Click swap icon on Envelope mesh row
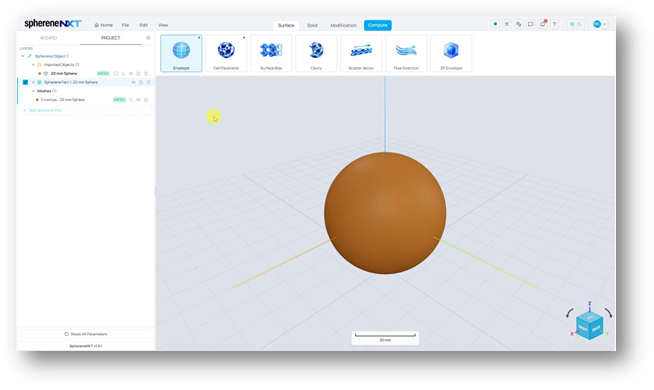Image resolution: width=654 pixels, height=390 pixels. click(131, 100)
